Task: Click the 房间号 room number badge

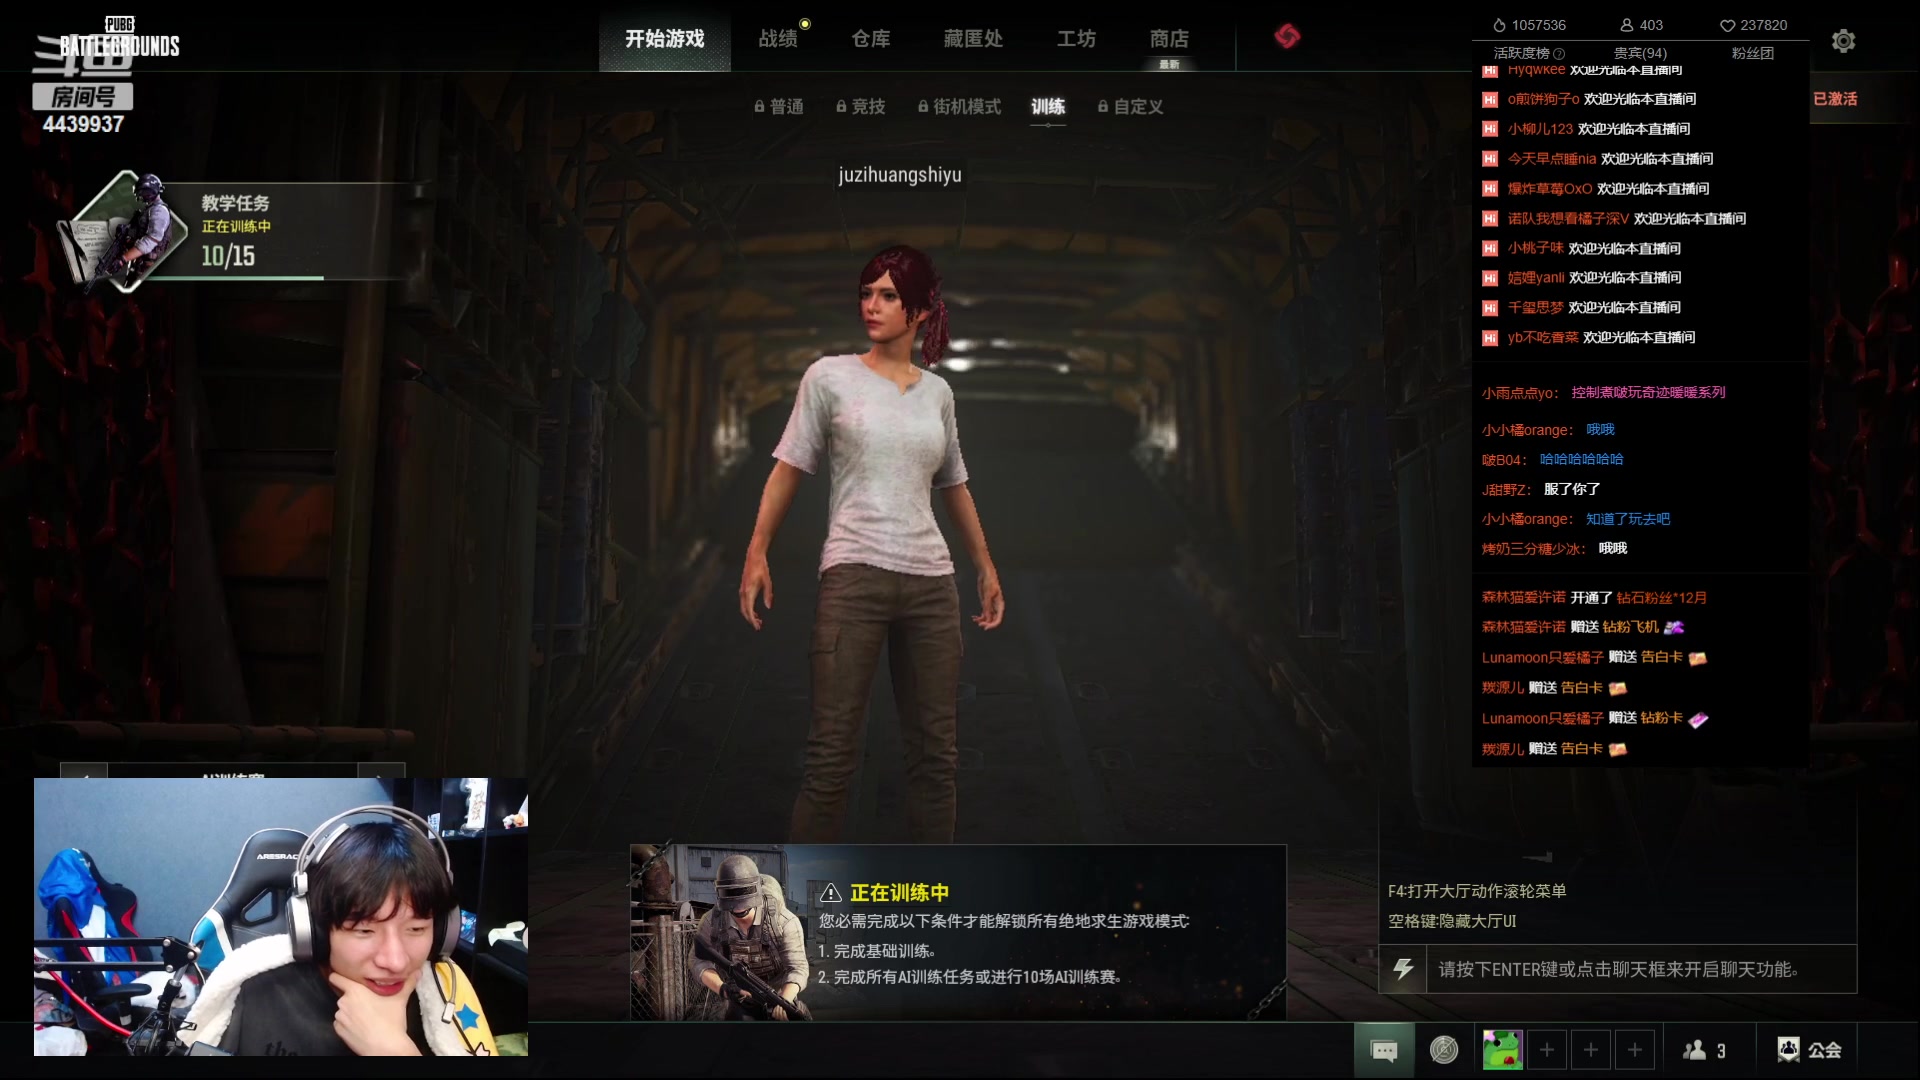Action: [83, 97]
